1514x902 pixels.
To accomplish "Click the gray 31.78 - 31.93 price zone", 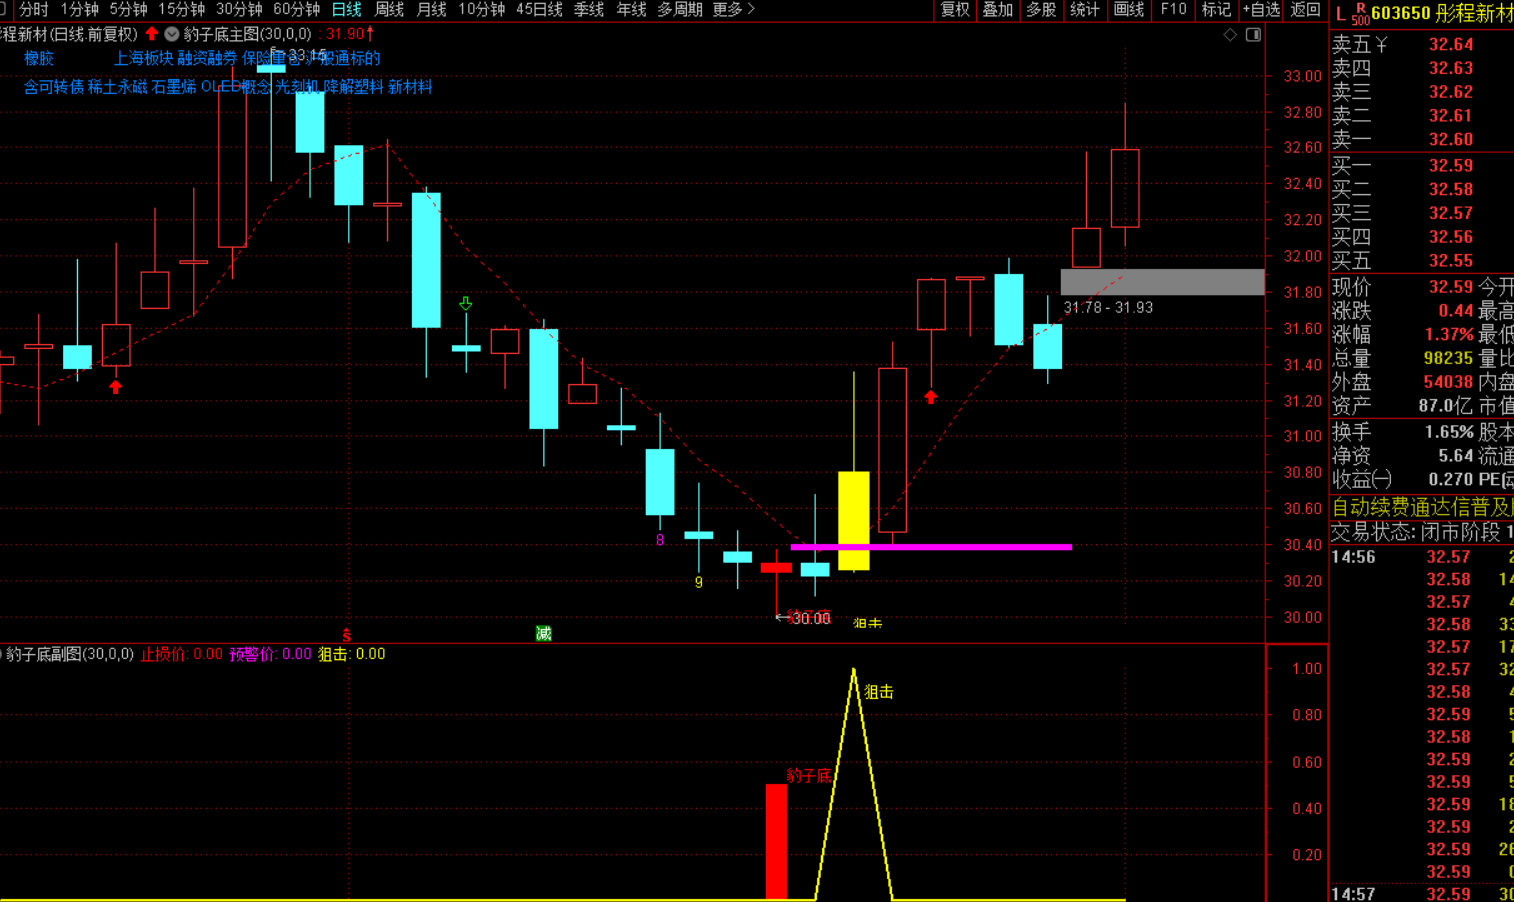I will 1162,282.
